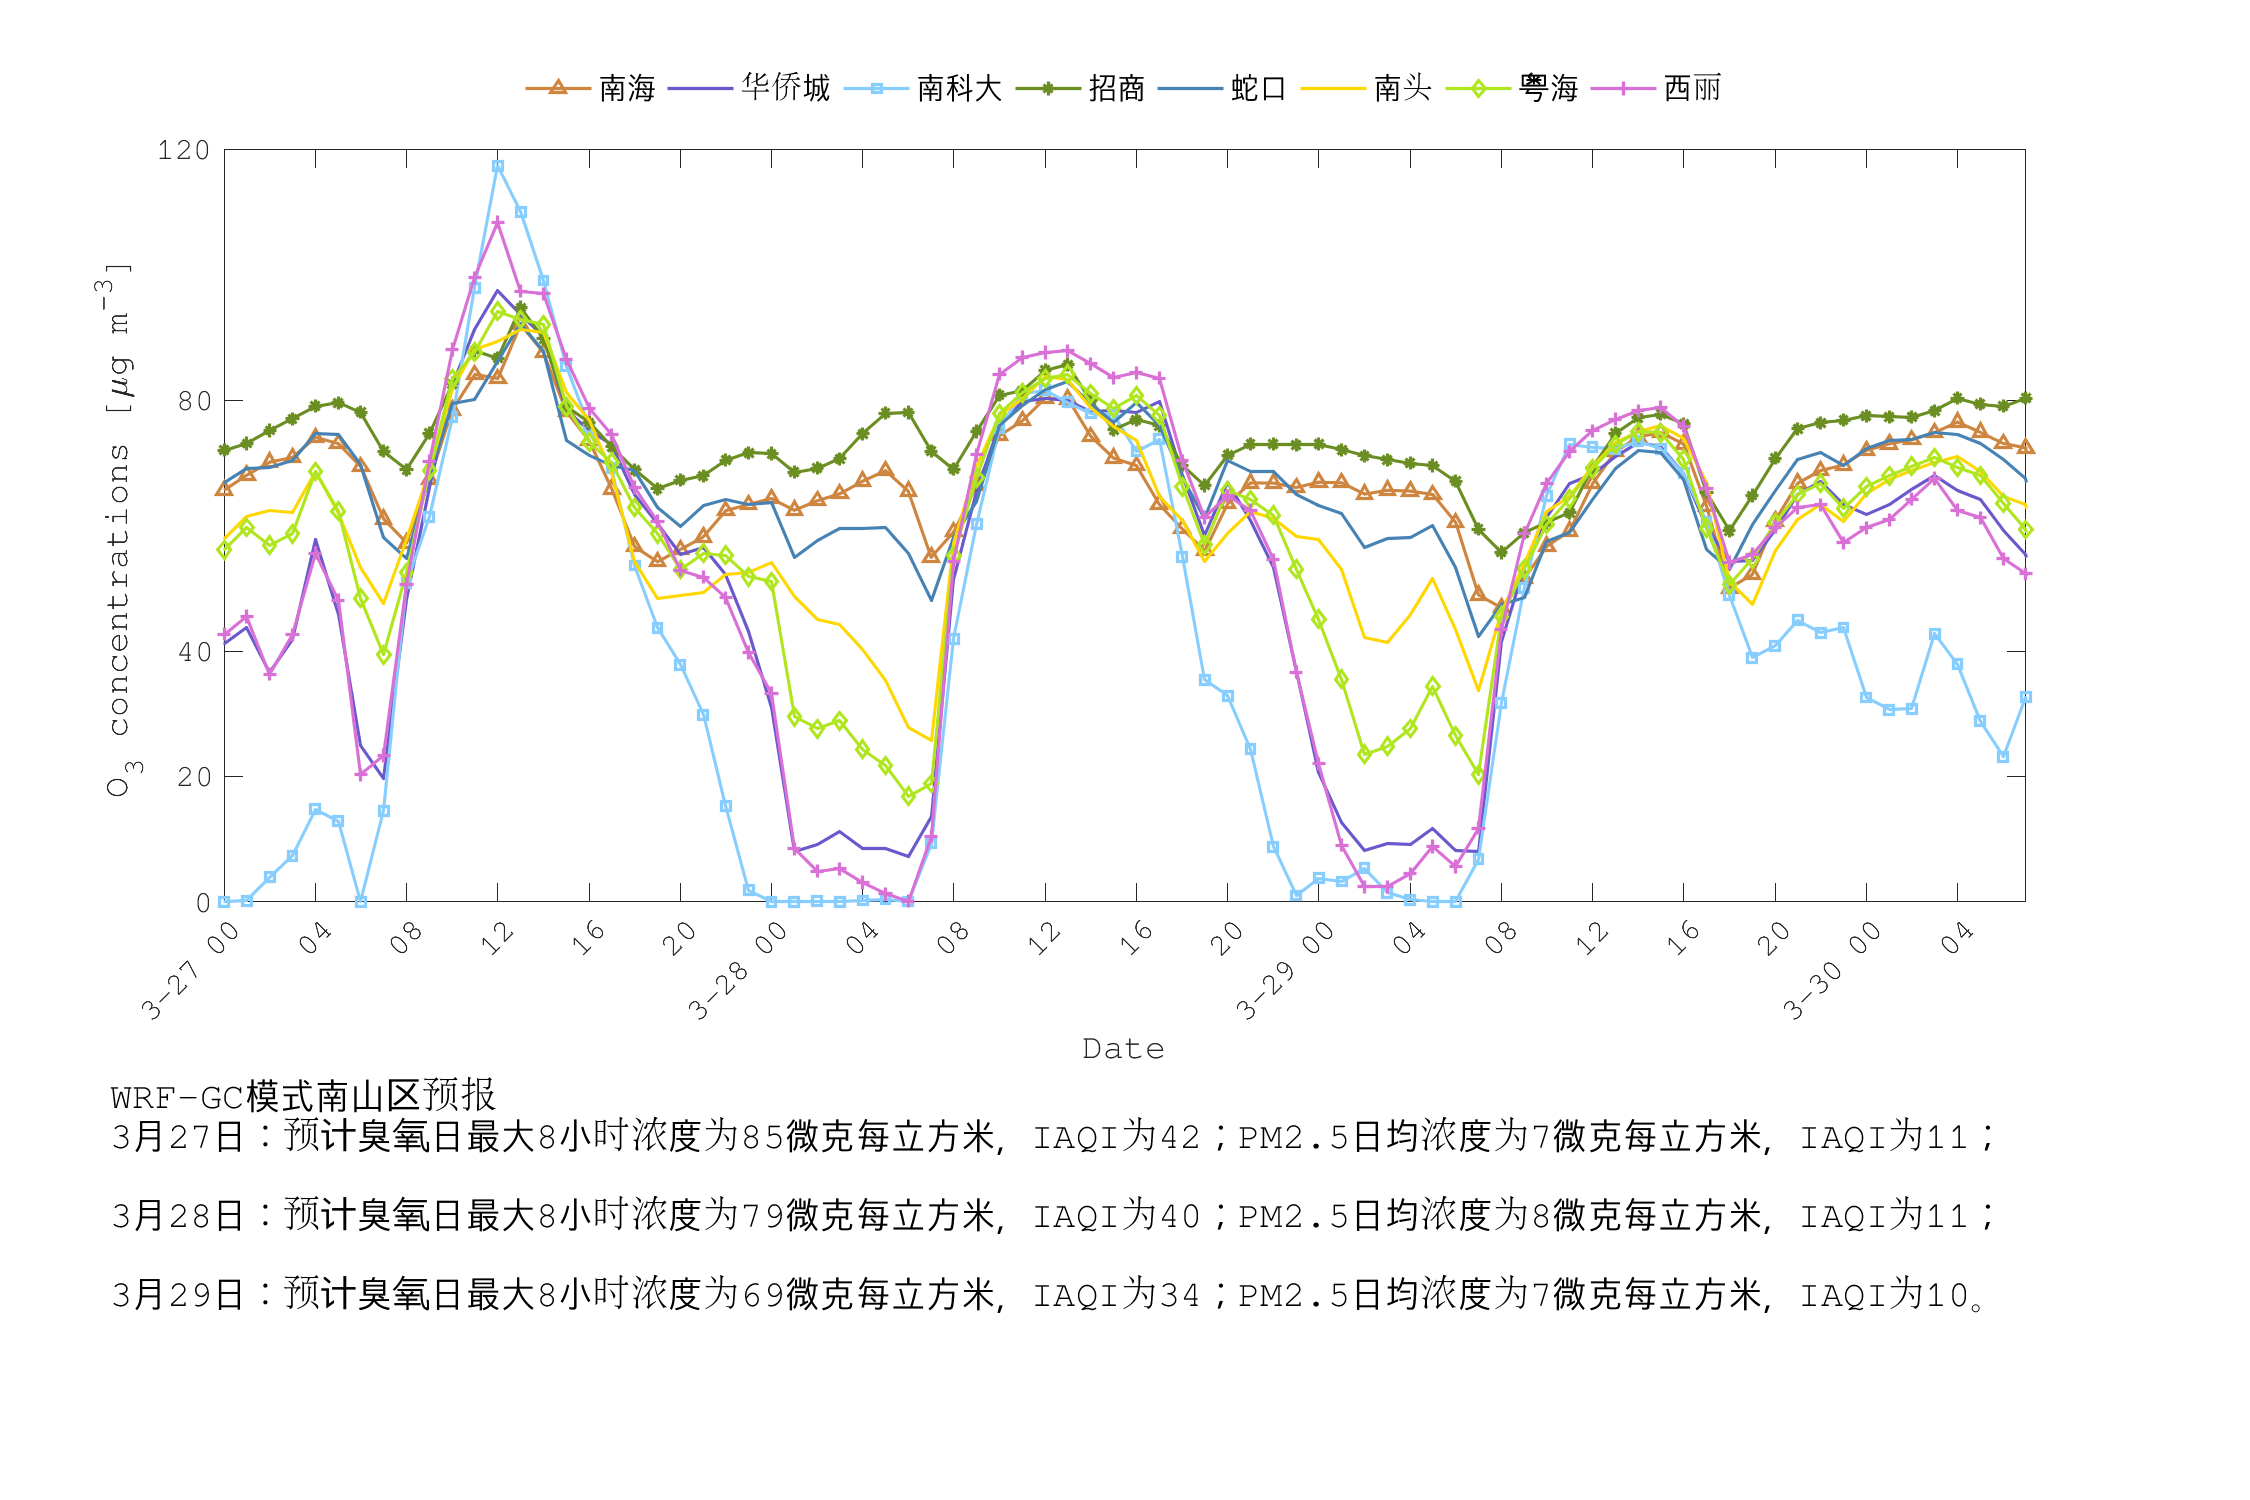This screenshot has height=1500, width=2250.
Task: Select the 蛇口 blue line legend sample
Action: coord(1189,88)
